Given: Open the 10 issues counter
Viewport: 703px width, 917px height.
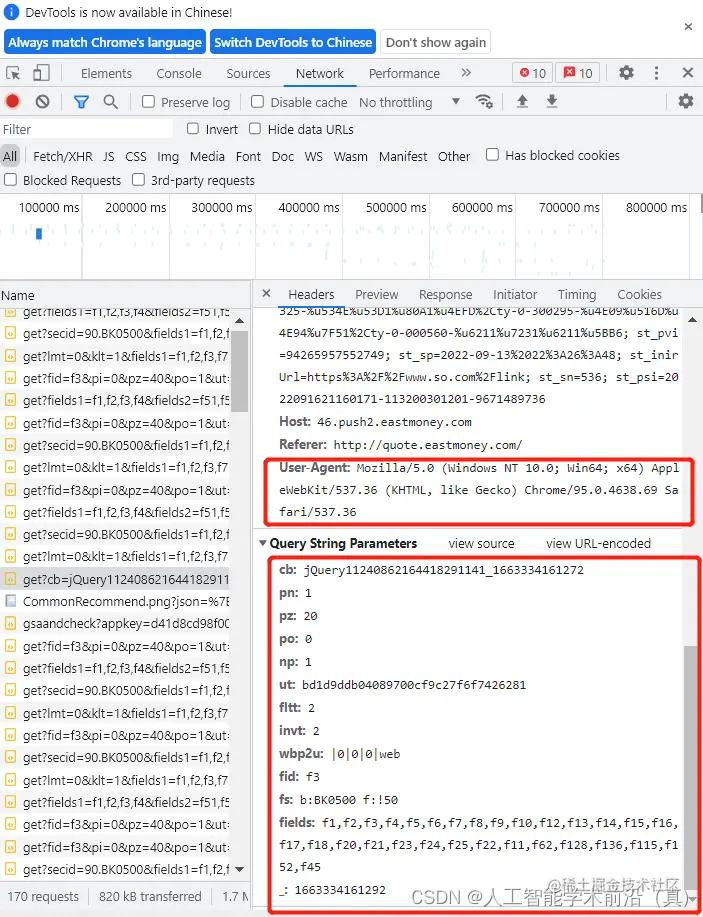Looking at the screenshot, I should (x=577, y=73).
